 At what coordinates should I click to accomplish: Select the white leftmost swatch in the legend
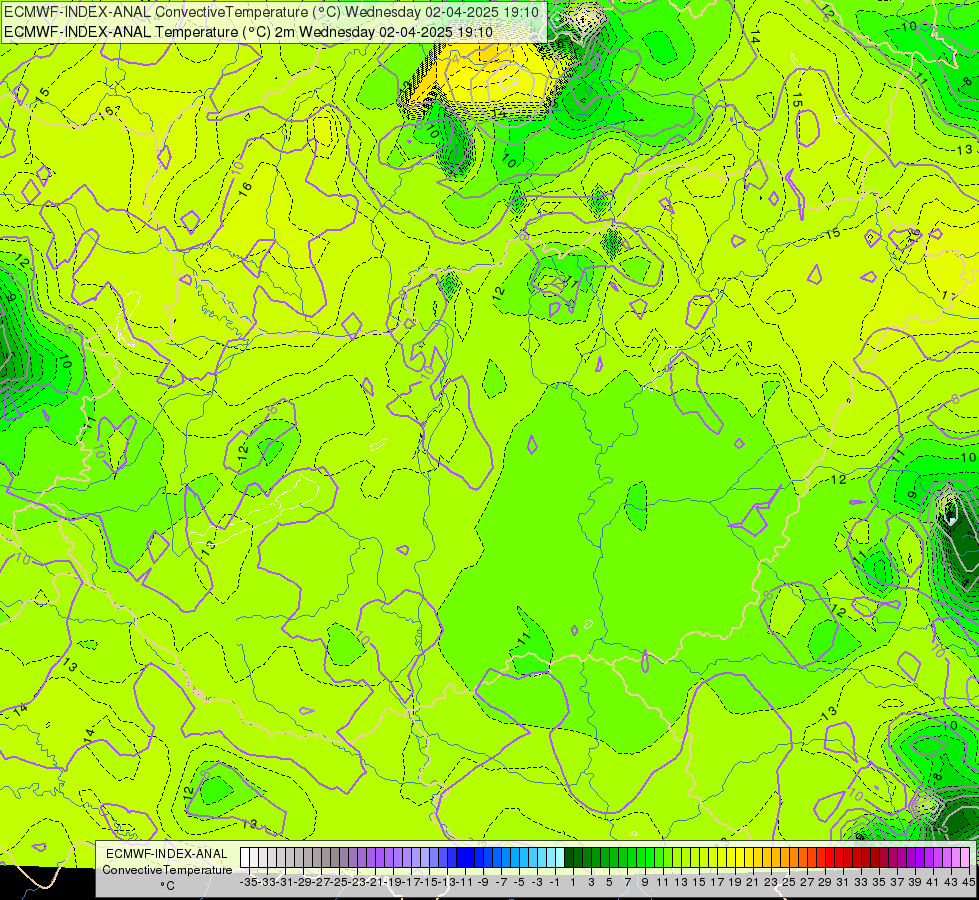tap(245, 858)
